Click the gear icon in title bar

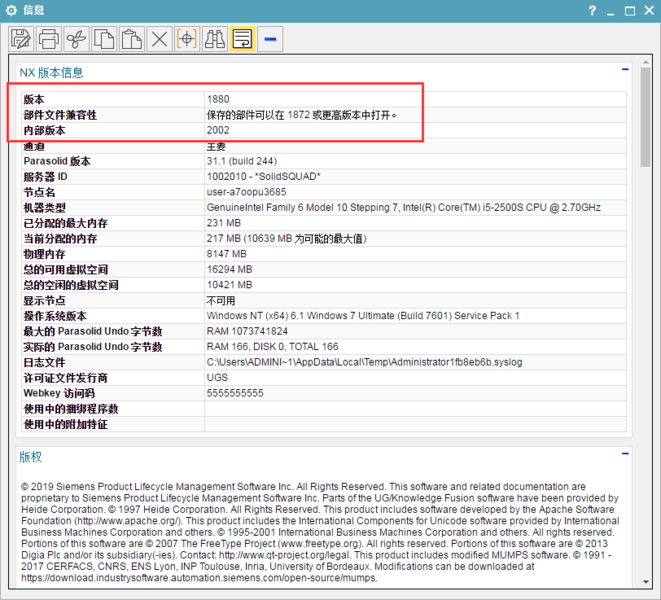coord(11,10)
